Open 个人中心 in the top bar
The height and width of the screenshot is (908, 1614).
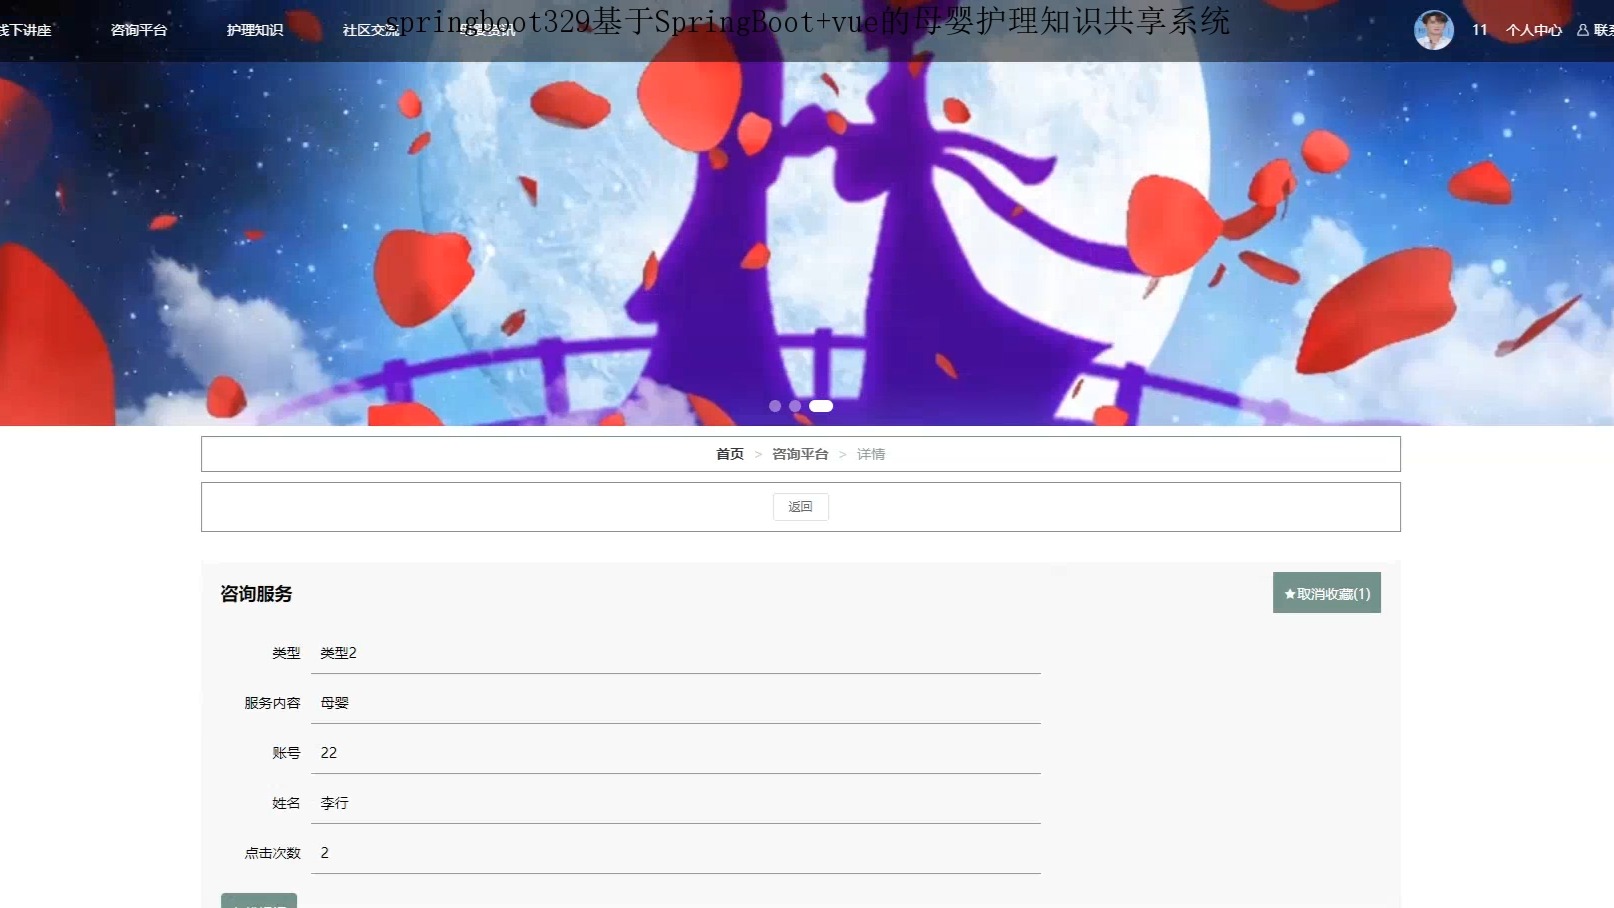(x=1534, y=30)
